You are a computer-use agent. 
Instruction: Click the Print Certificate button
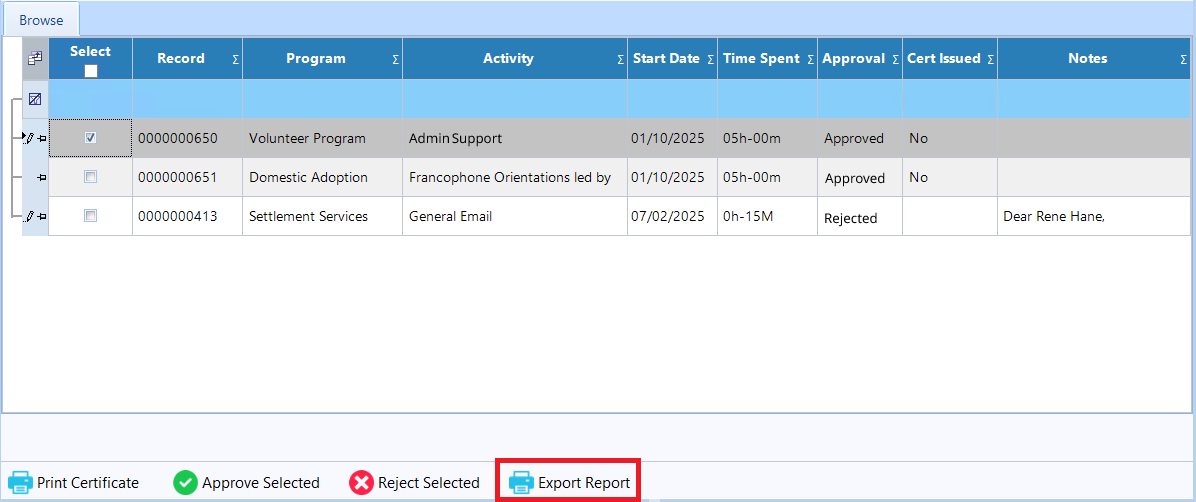(x=73, y=483)
